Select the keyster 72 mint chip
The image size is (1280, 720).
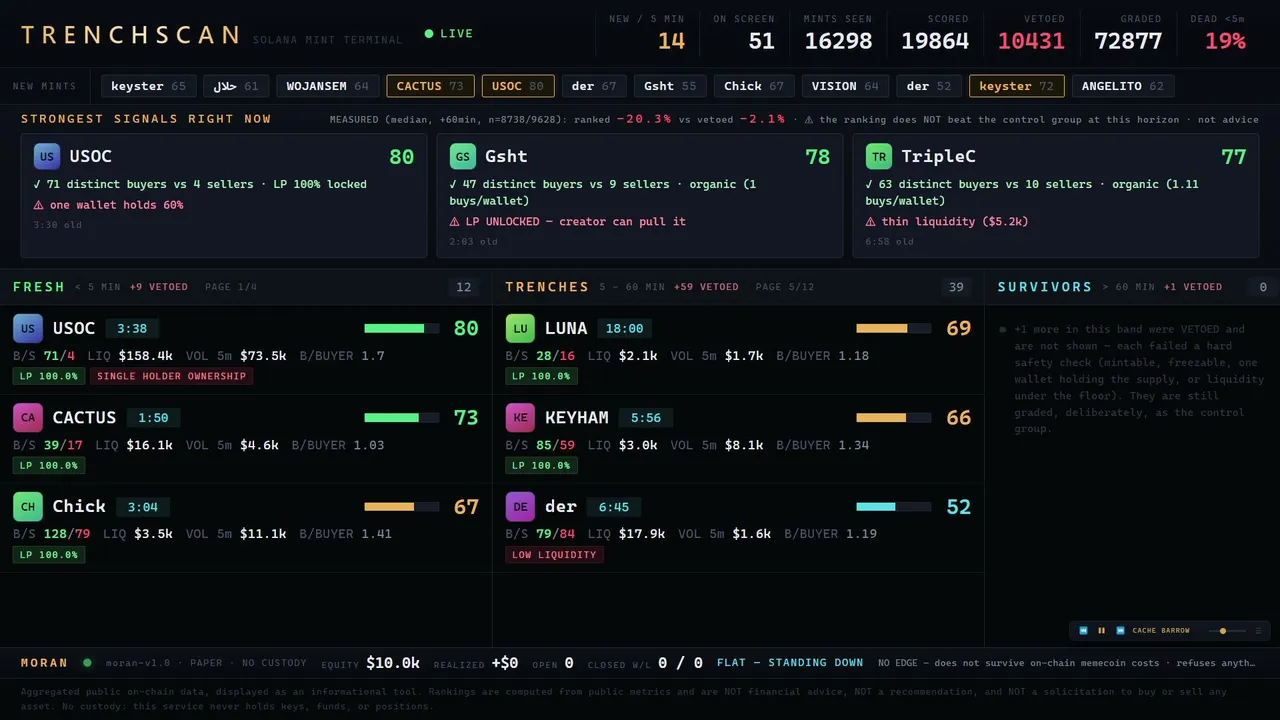[x=1016, y=86]
